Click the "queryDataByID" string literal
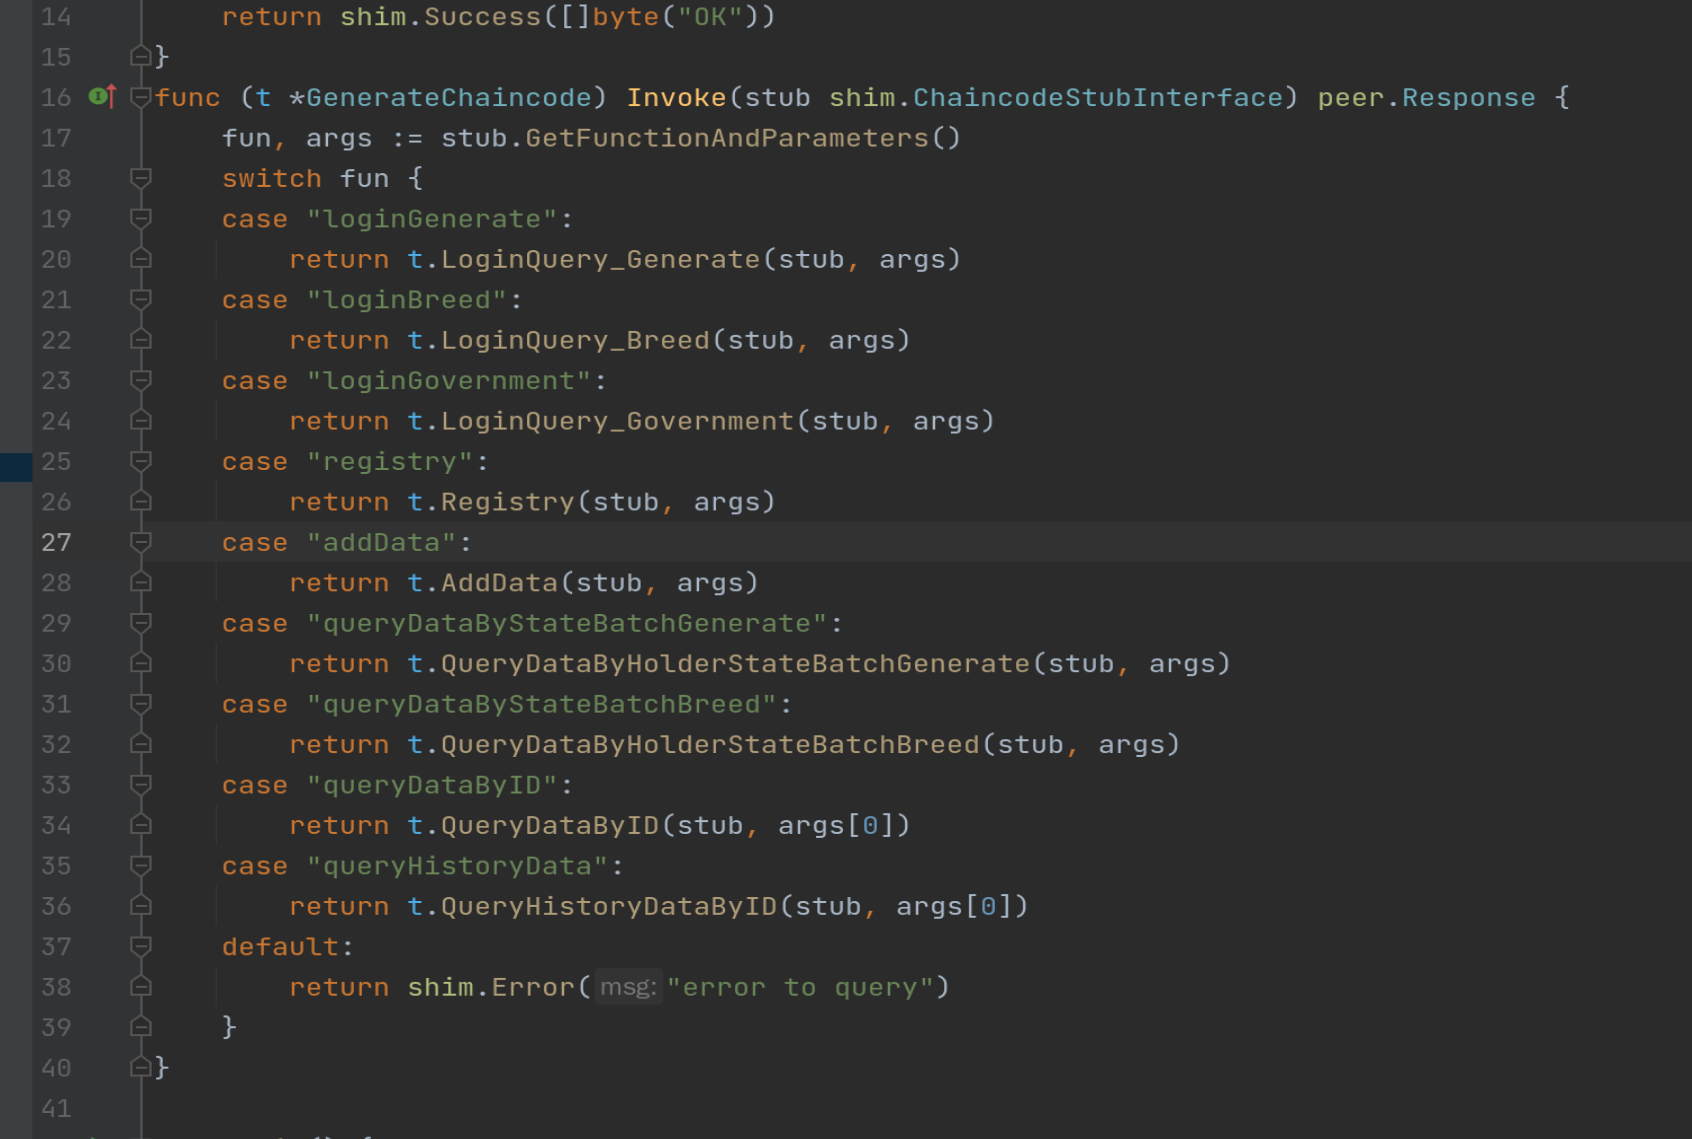Viewport: 1692px width, 1139px height. click(432, 786)
